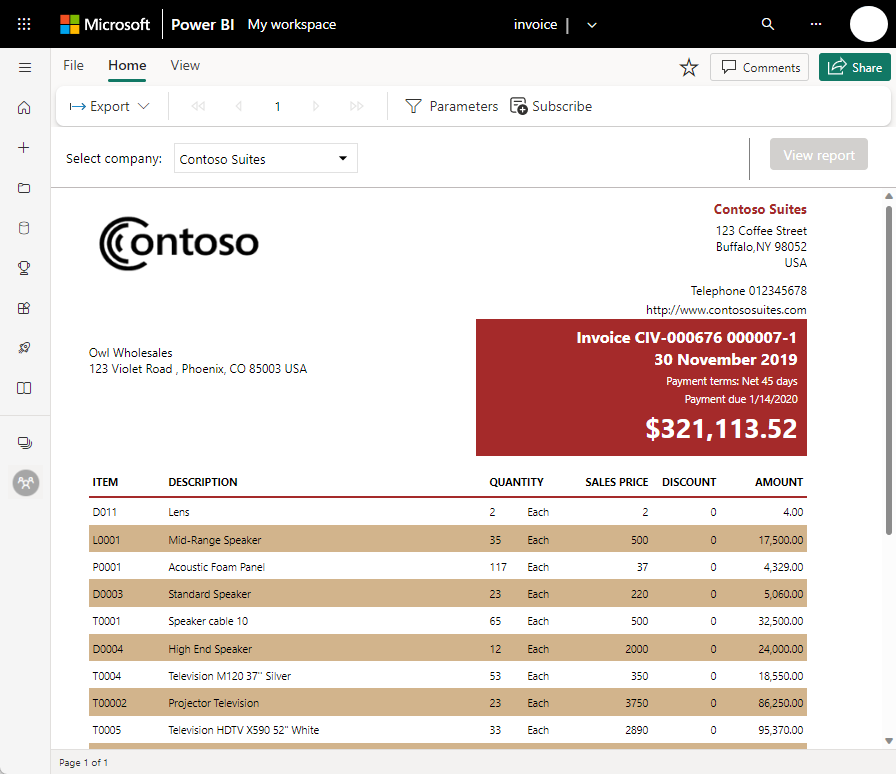Click the Invoice CIV-000676 heading
The image size is (896, 774).
point(686,337)
